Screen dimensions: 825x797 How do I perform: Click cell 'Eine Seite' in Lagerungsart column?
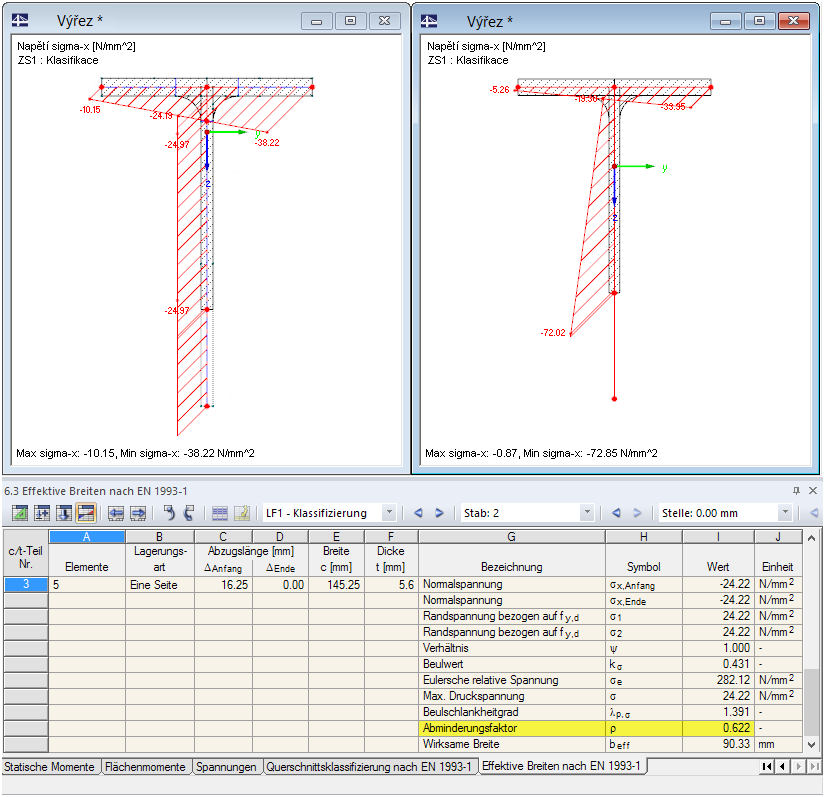click(x=159, y=584)
